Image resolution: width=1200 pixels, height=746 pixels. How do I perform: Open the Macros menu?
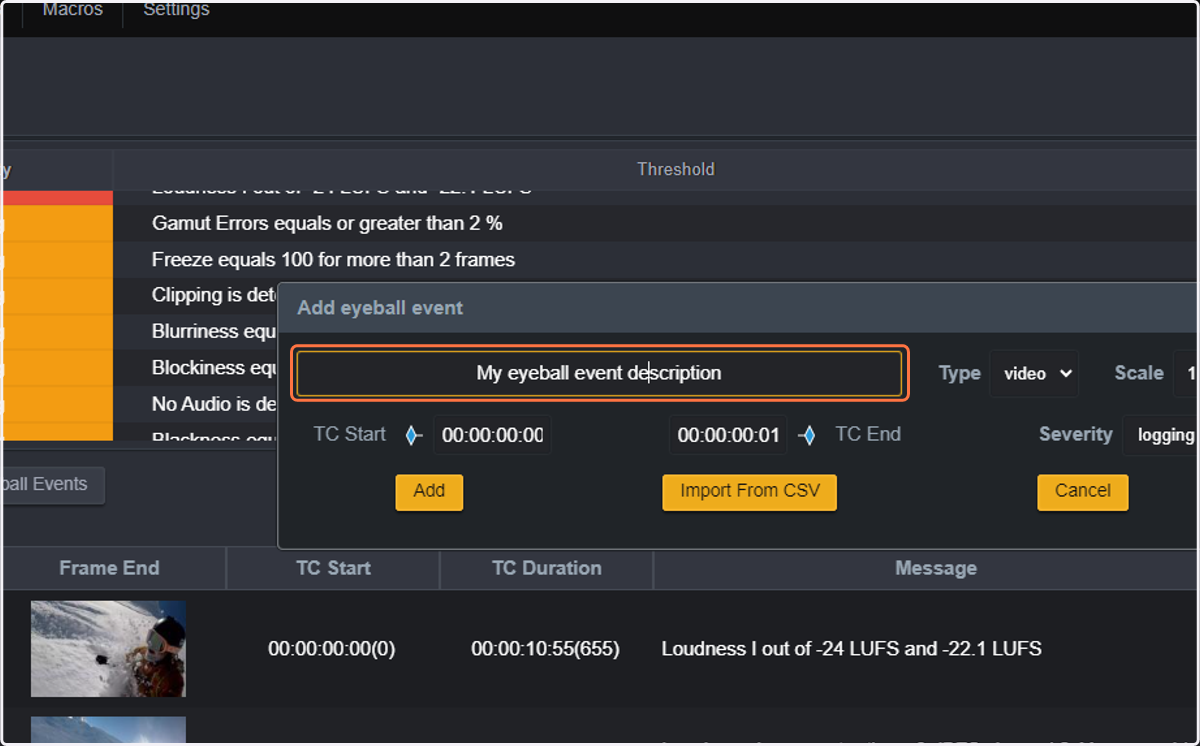tap(72, 10)
